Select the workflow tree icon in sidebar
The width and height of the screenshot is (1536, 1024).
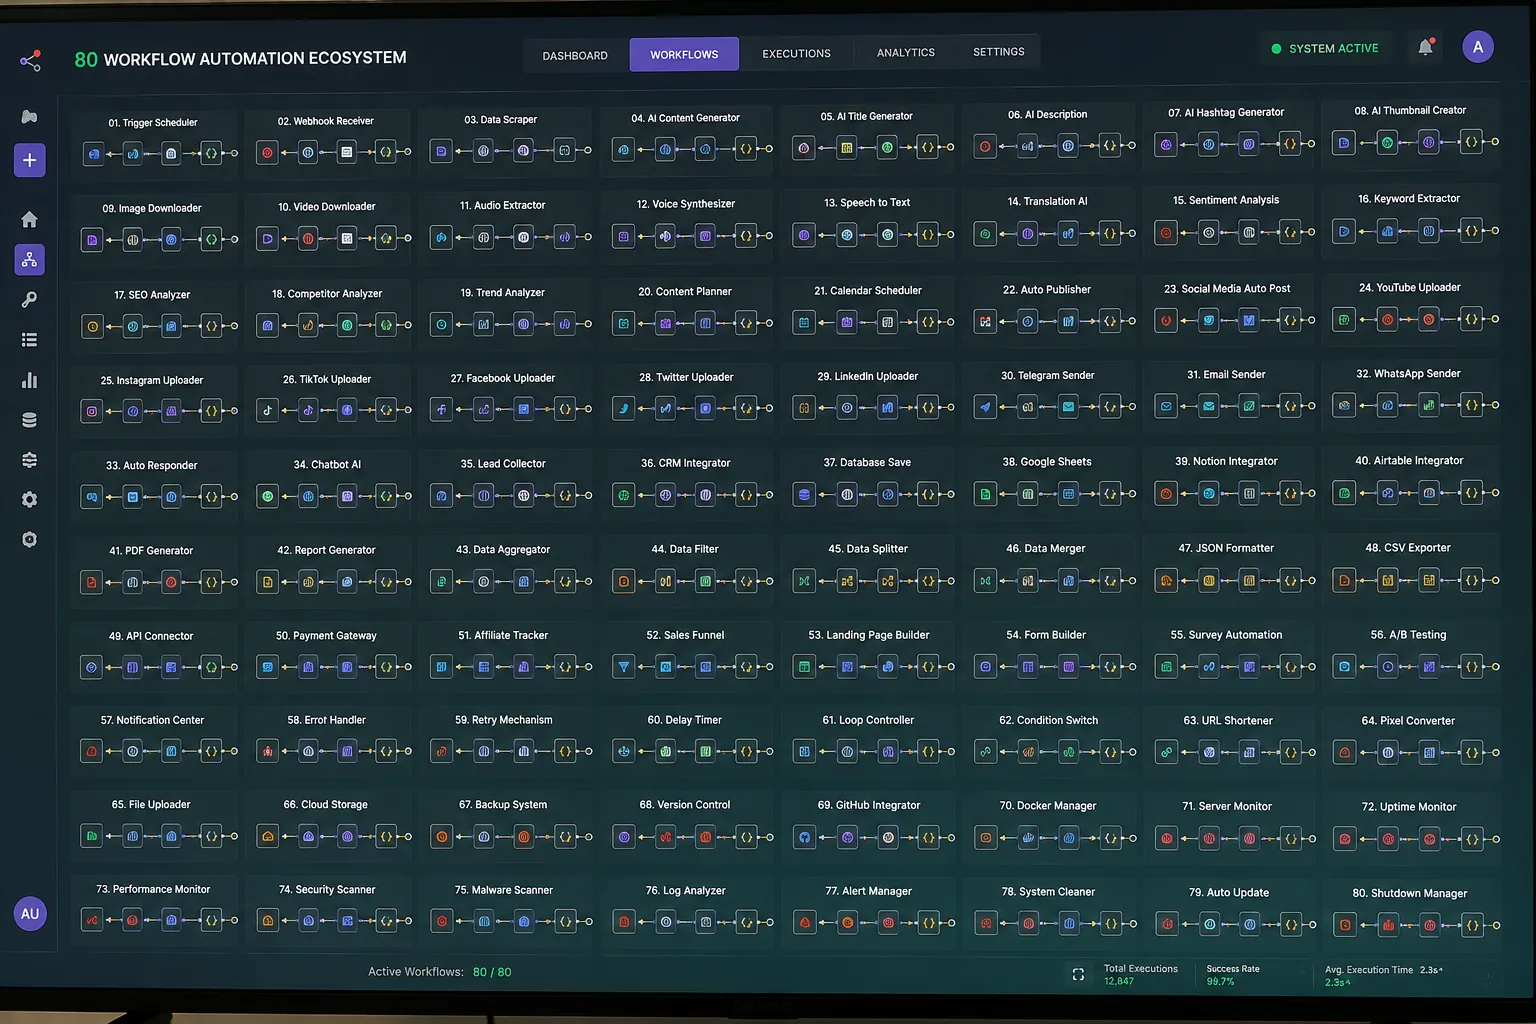click(x=30, y=260)
